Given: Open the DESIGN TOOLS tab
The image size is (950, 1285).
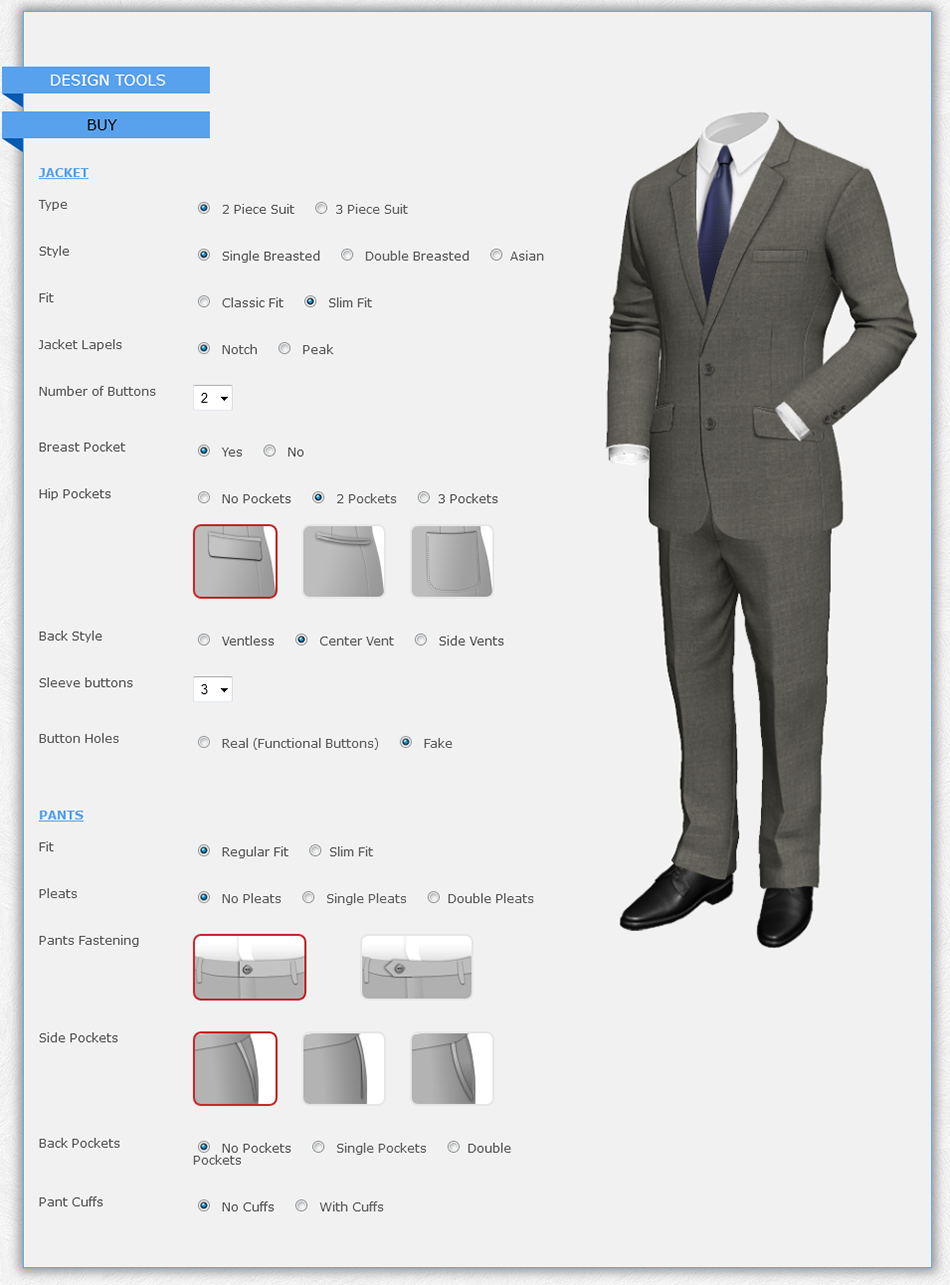Looking at the screenshot, I should pyautogui.click(x=106, y=80).
